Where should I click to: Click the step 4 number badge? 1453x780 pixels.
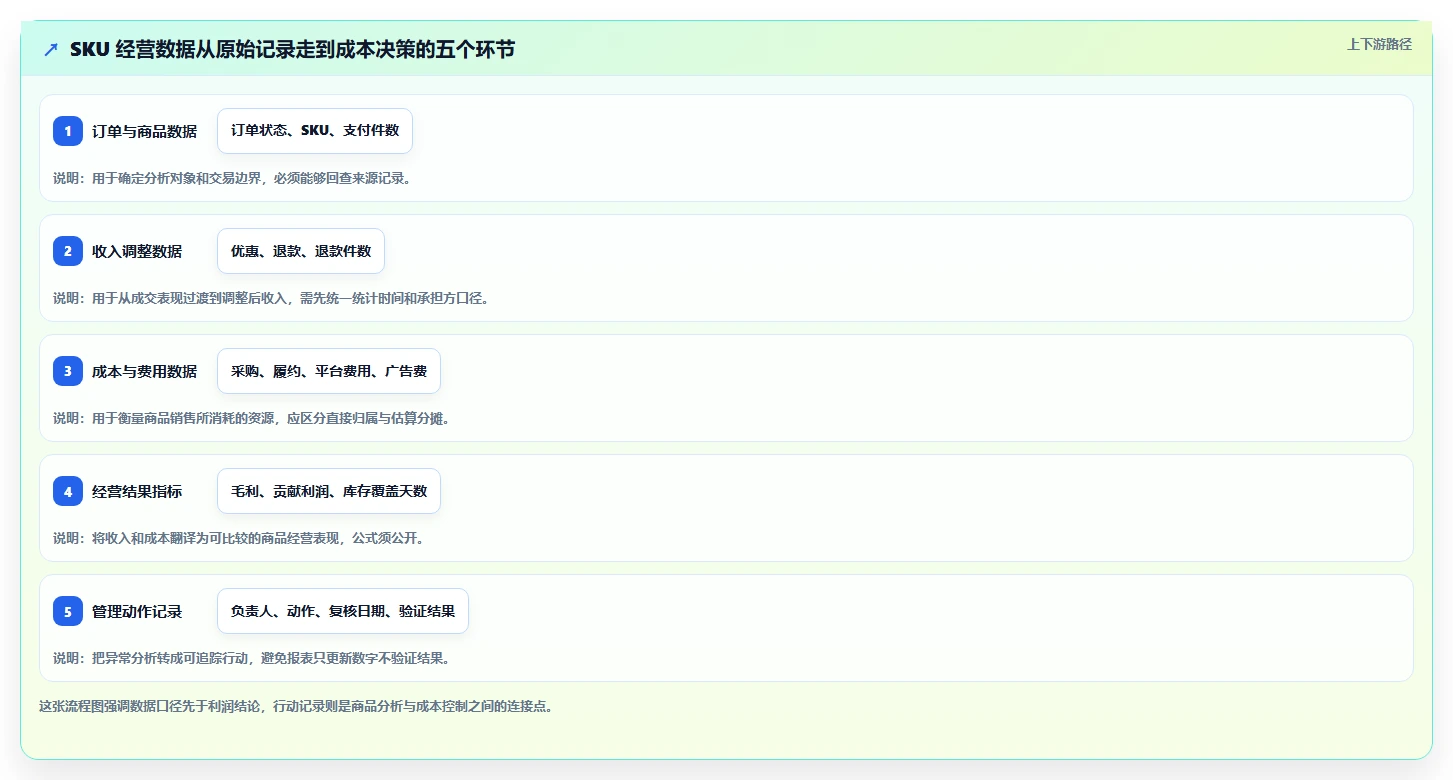tap(68, 491)
